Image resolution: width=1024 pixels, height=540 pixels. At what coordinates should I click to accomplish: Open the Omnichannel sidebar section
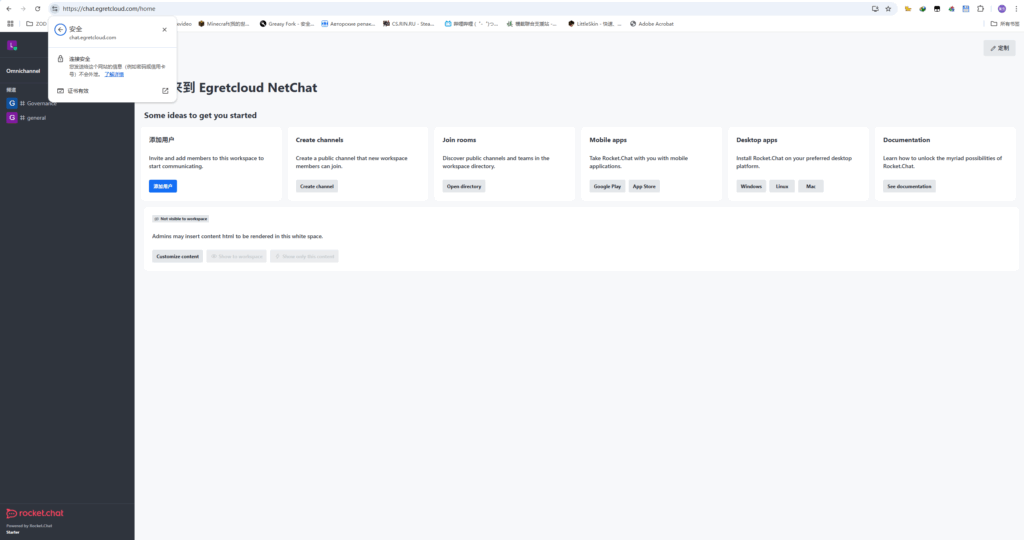click(24, 71)
